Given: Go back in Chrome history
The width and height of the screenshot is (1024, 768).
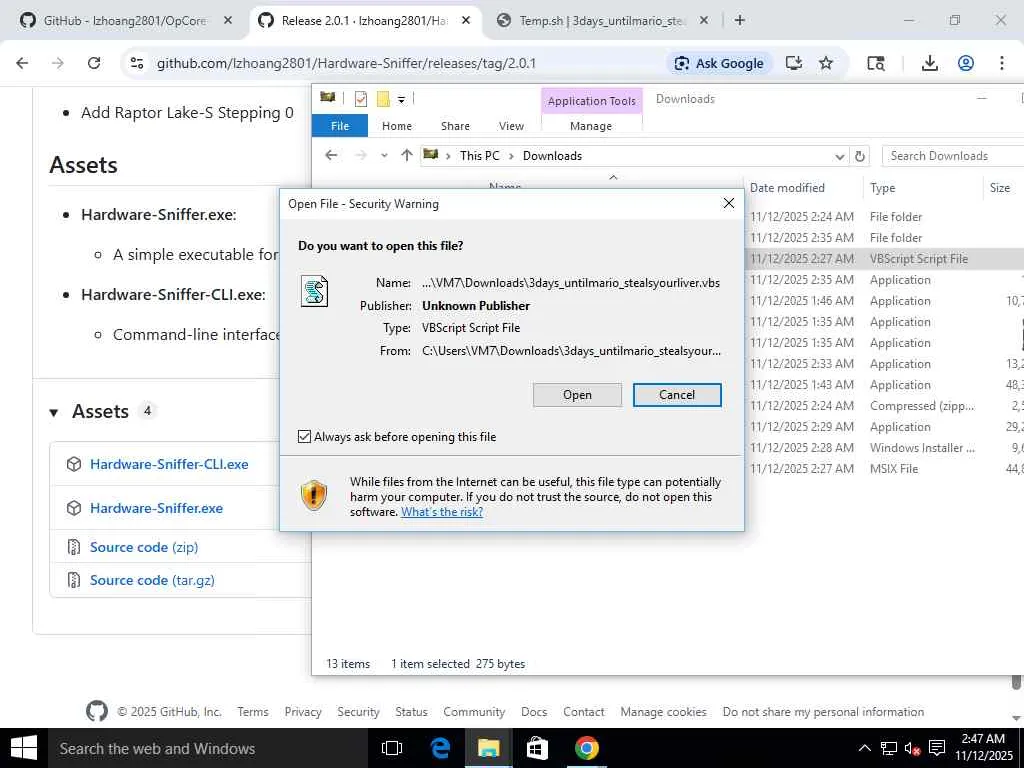Looking at the screenshot, I should pyautogui.click(x=22, y=63).
